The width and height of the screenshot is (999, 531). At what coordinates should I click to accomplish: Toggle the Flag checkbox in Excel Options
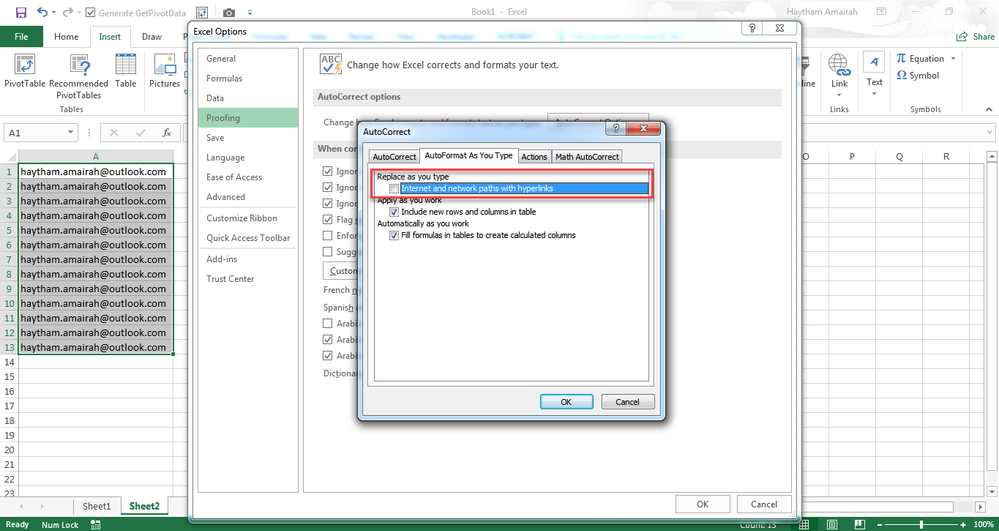327,219
